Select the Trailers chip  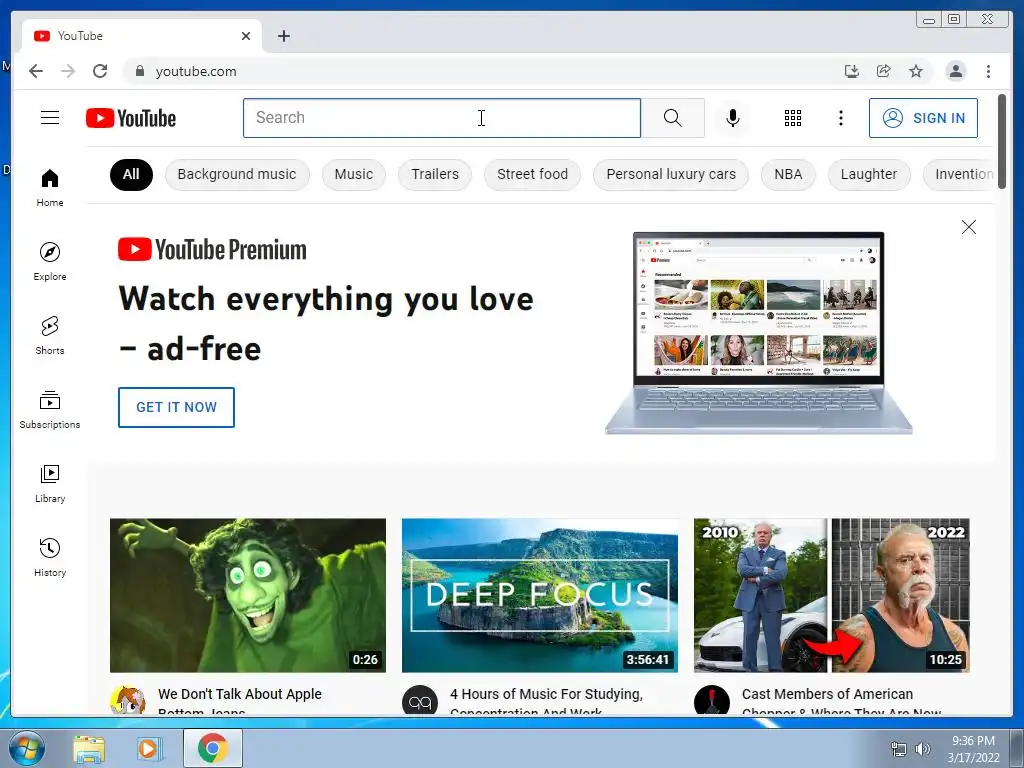435,174
